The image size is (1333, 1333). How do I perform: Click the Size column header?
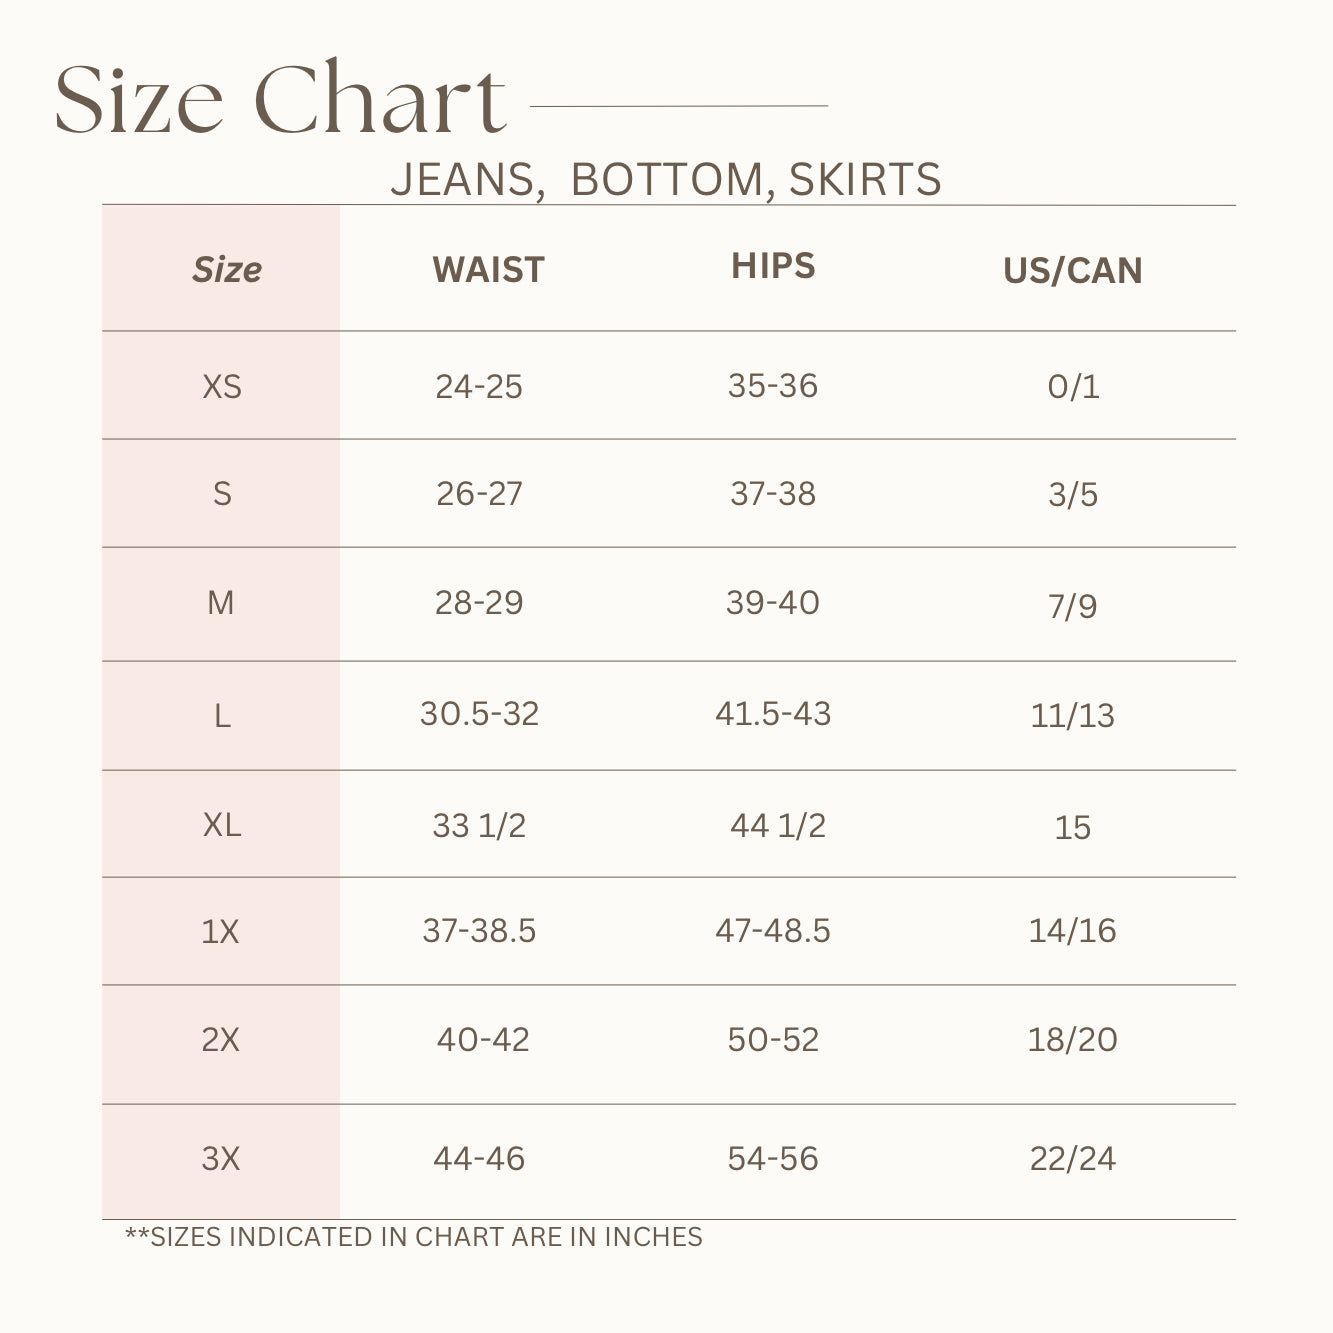[x=226, y=270]
